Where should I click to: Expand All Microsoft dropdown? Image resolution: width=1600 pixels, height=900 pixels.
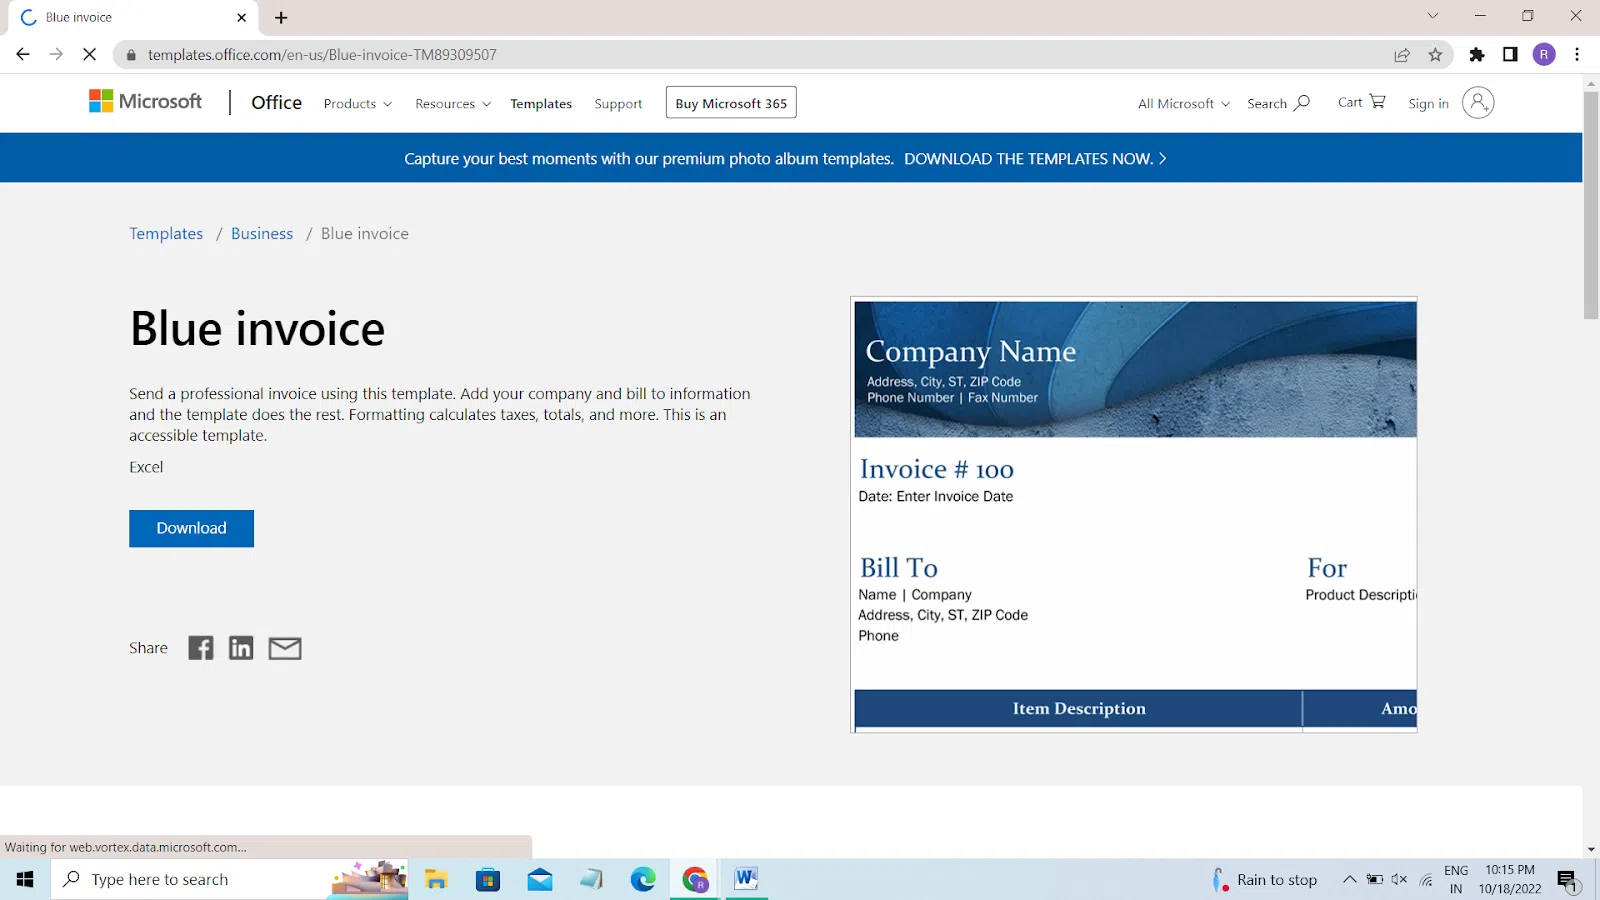[x=1184, y=104]
